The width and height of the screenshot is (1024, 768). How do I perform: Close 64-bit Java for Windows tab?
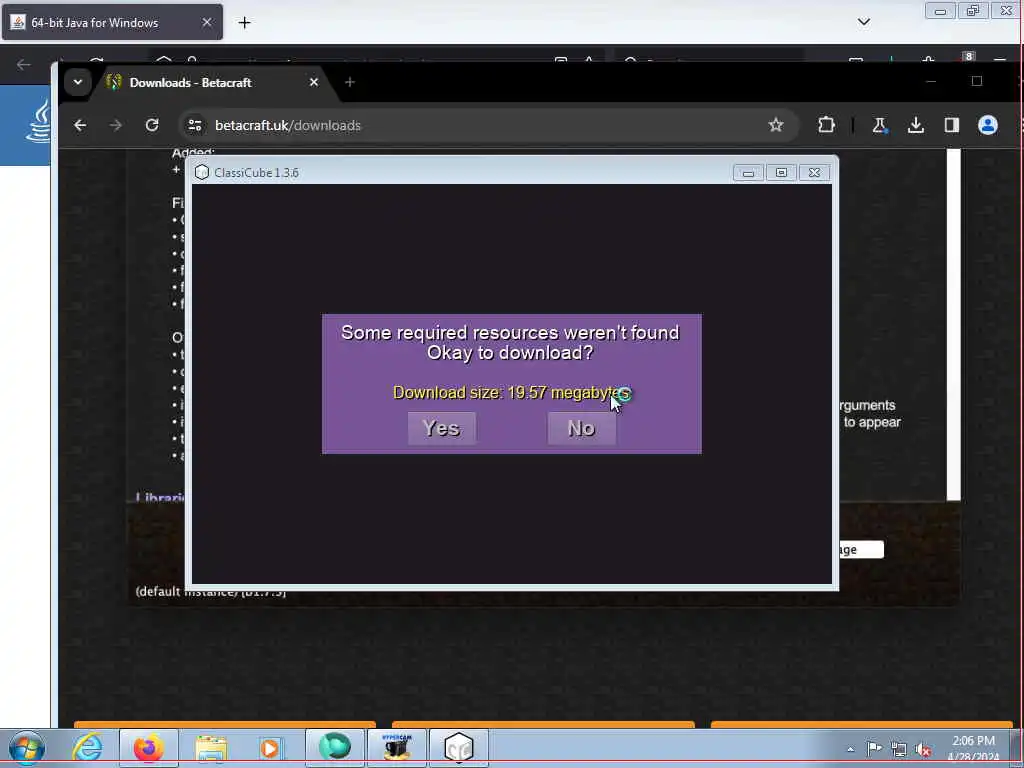coord(206,22)
